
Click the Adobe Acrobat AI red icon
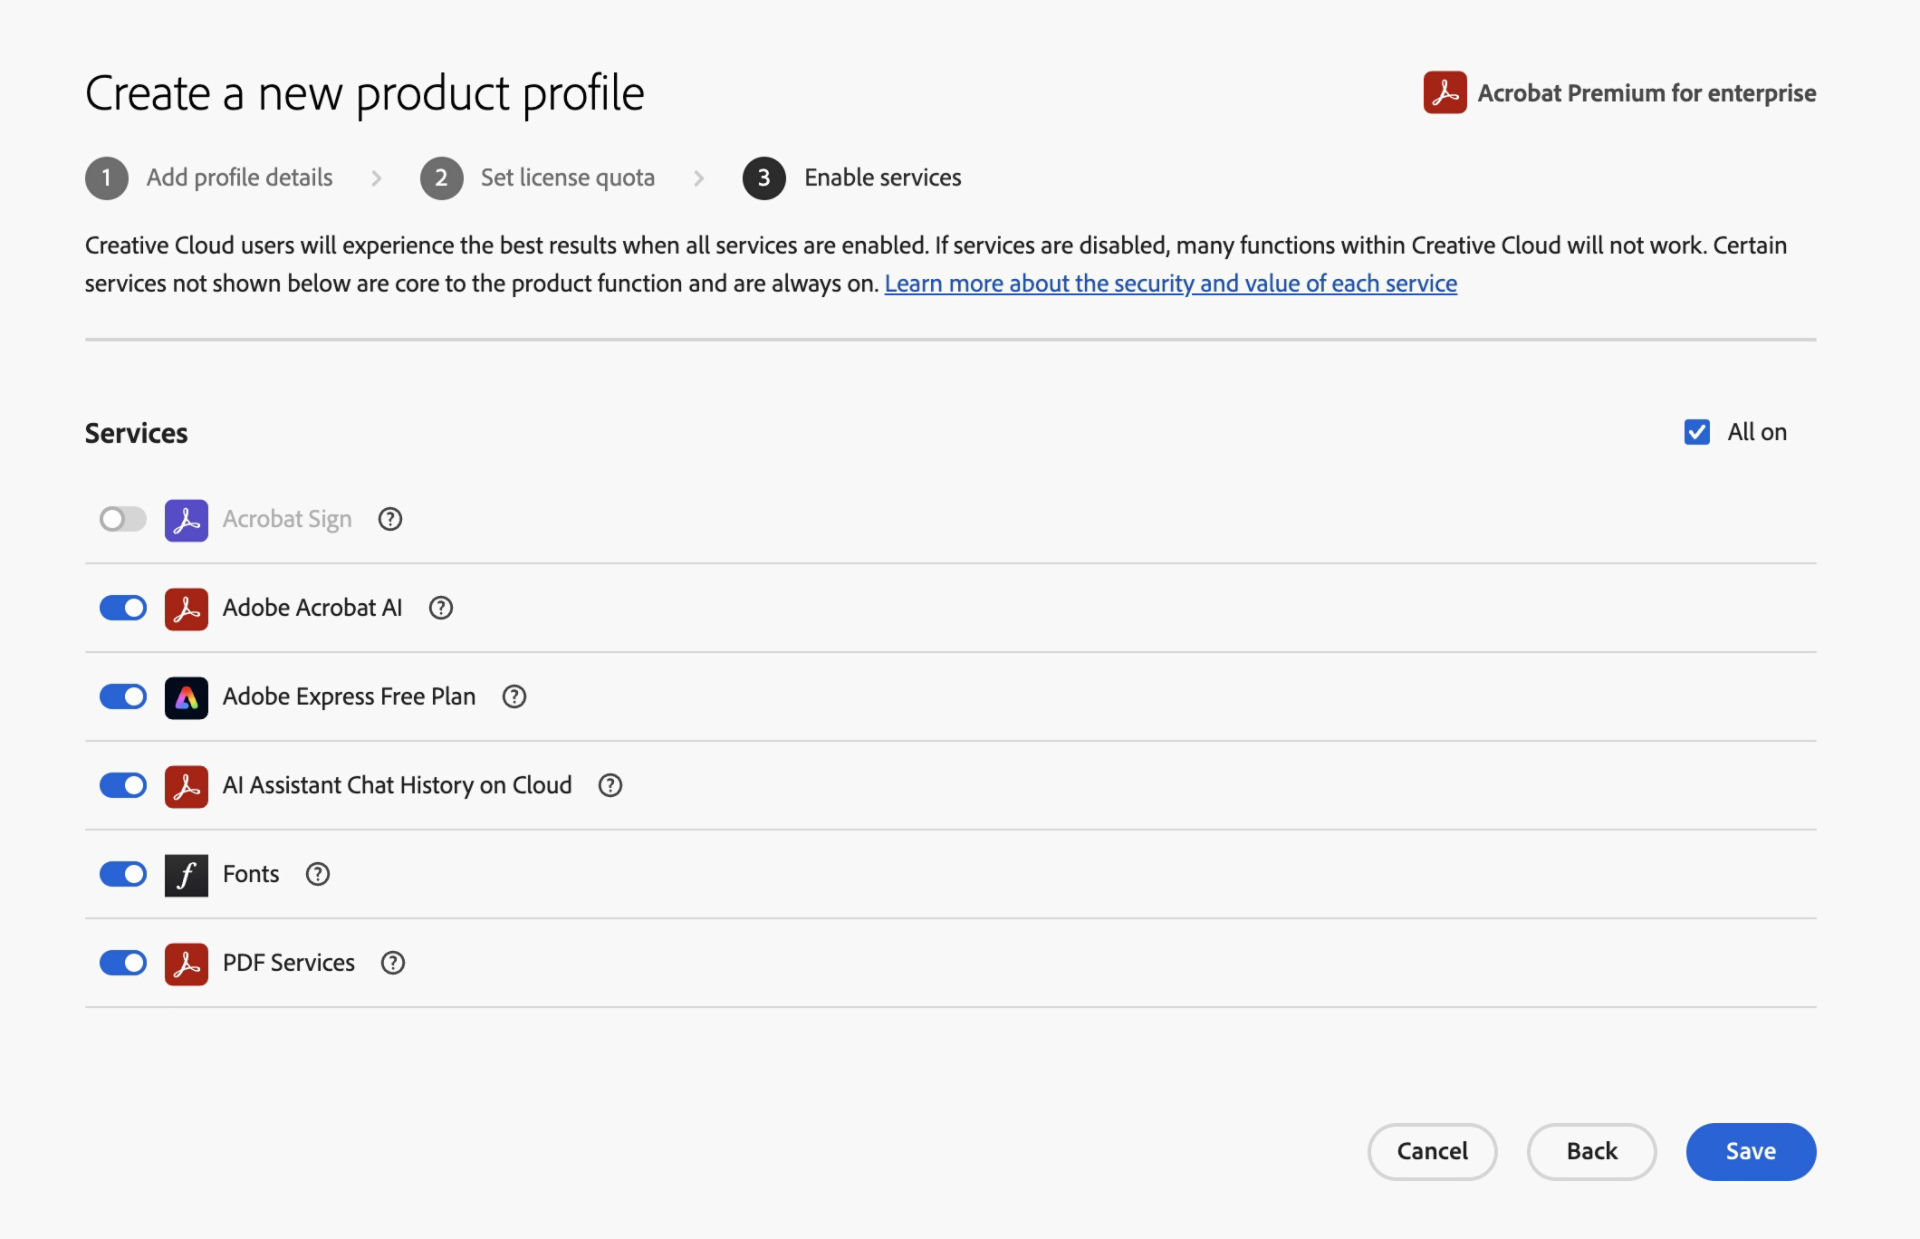tap(186, 609)
